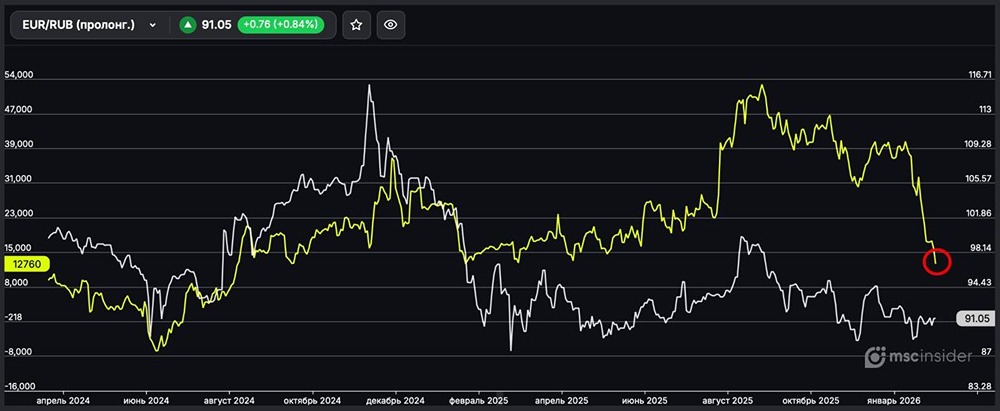Click the 87 right axis label
1000x411 pixels.
985,352
